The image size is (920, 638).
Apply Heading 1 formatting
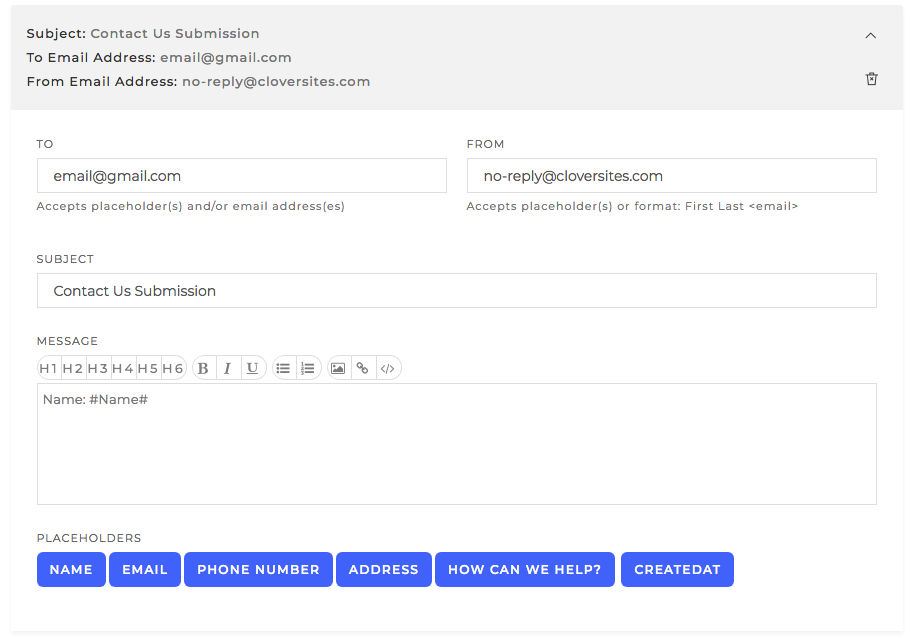click(x=48, y=367)
